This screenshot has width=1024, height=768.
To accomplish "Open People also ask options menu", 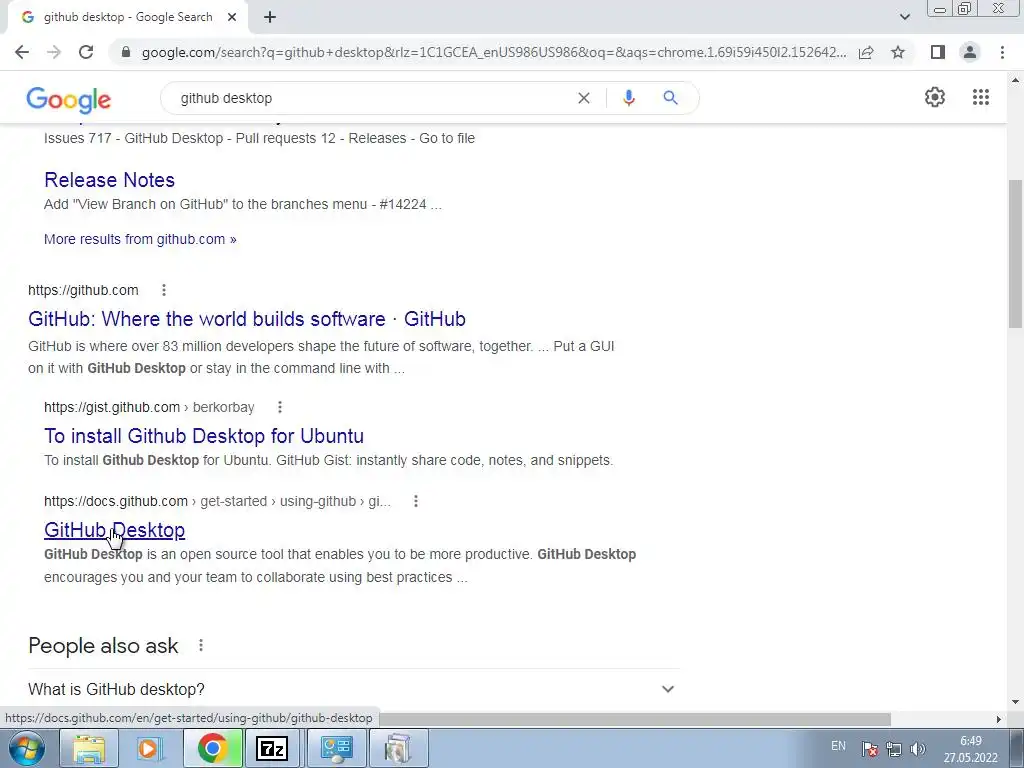I will coord(201,645).
